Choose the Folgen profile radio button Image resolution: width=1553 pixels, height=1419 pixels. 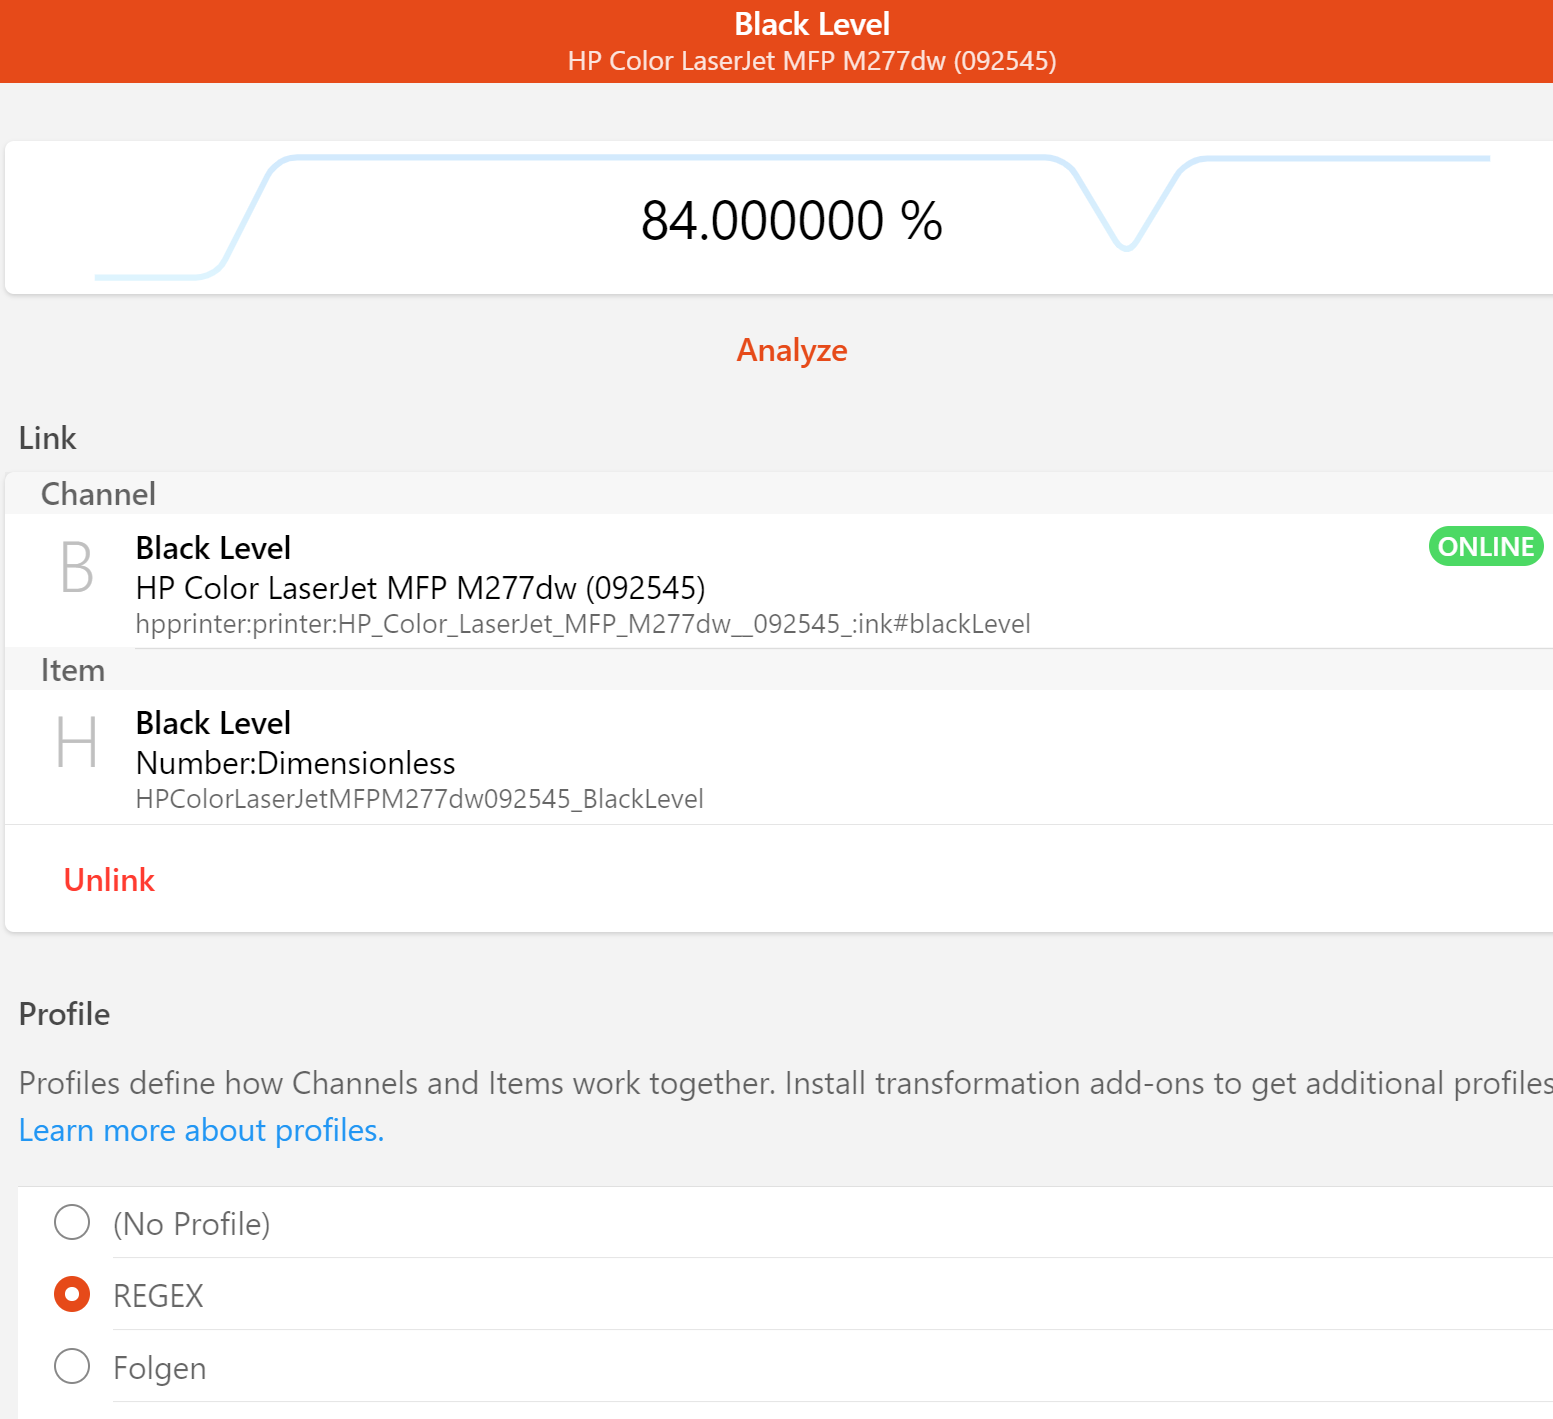(x=72, y=1366)
